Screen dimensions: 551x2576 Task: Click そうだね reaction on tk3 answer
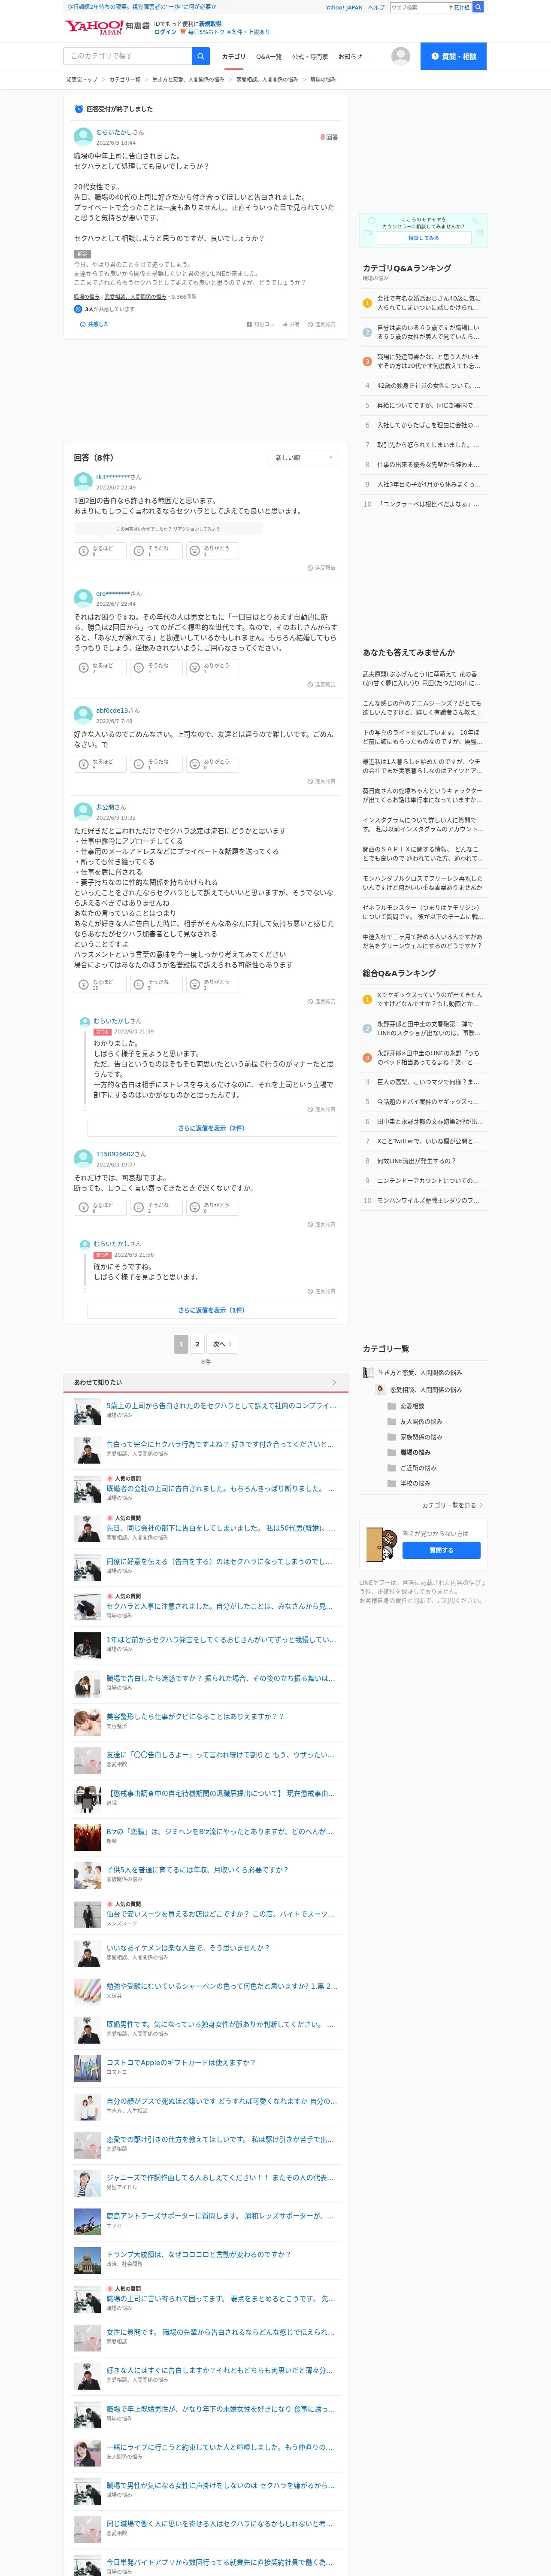point(157,551)
